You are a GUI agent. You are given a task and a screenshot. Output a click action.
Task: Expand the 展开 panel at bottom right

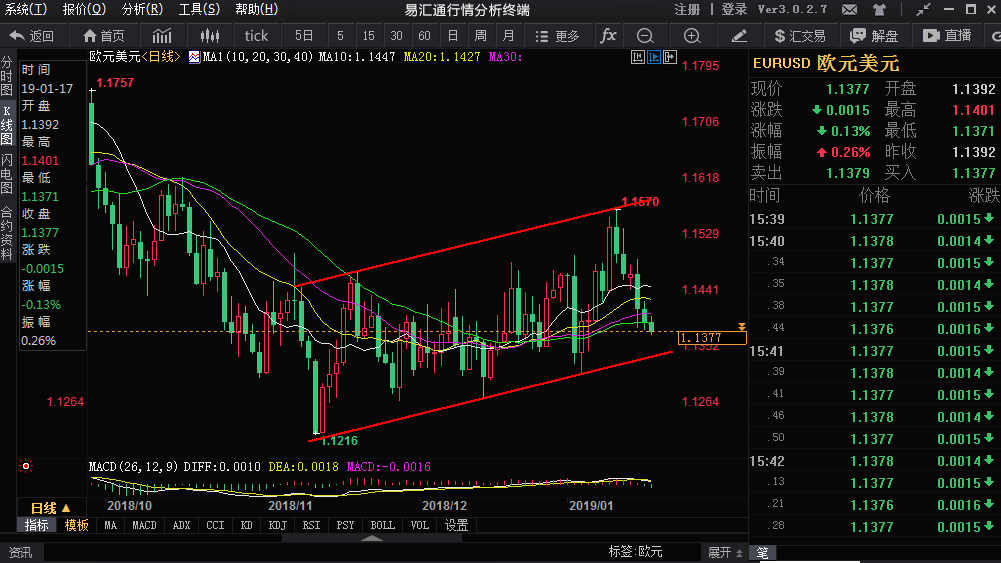[x=725, y=552]
